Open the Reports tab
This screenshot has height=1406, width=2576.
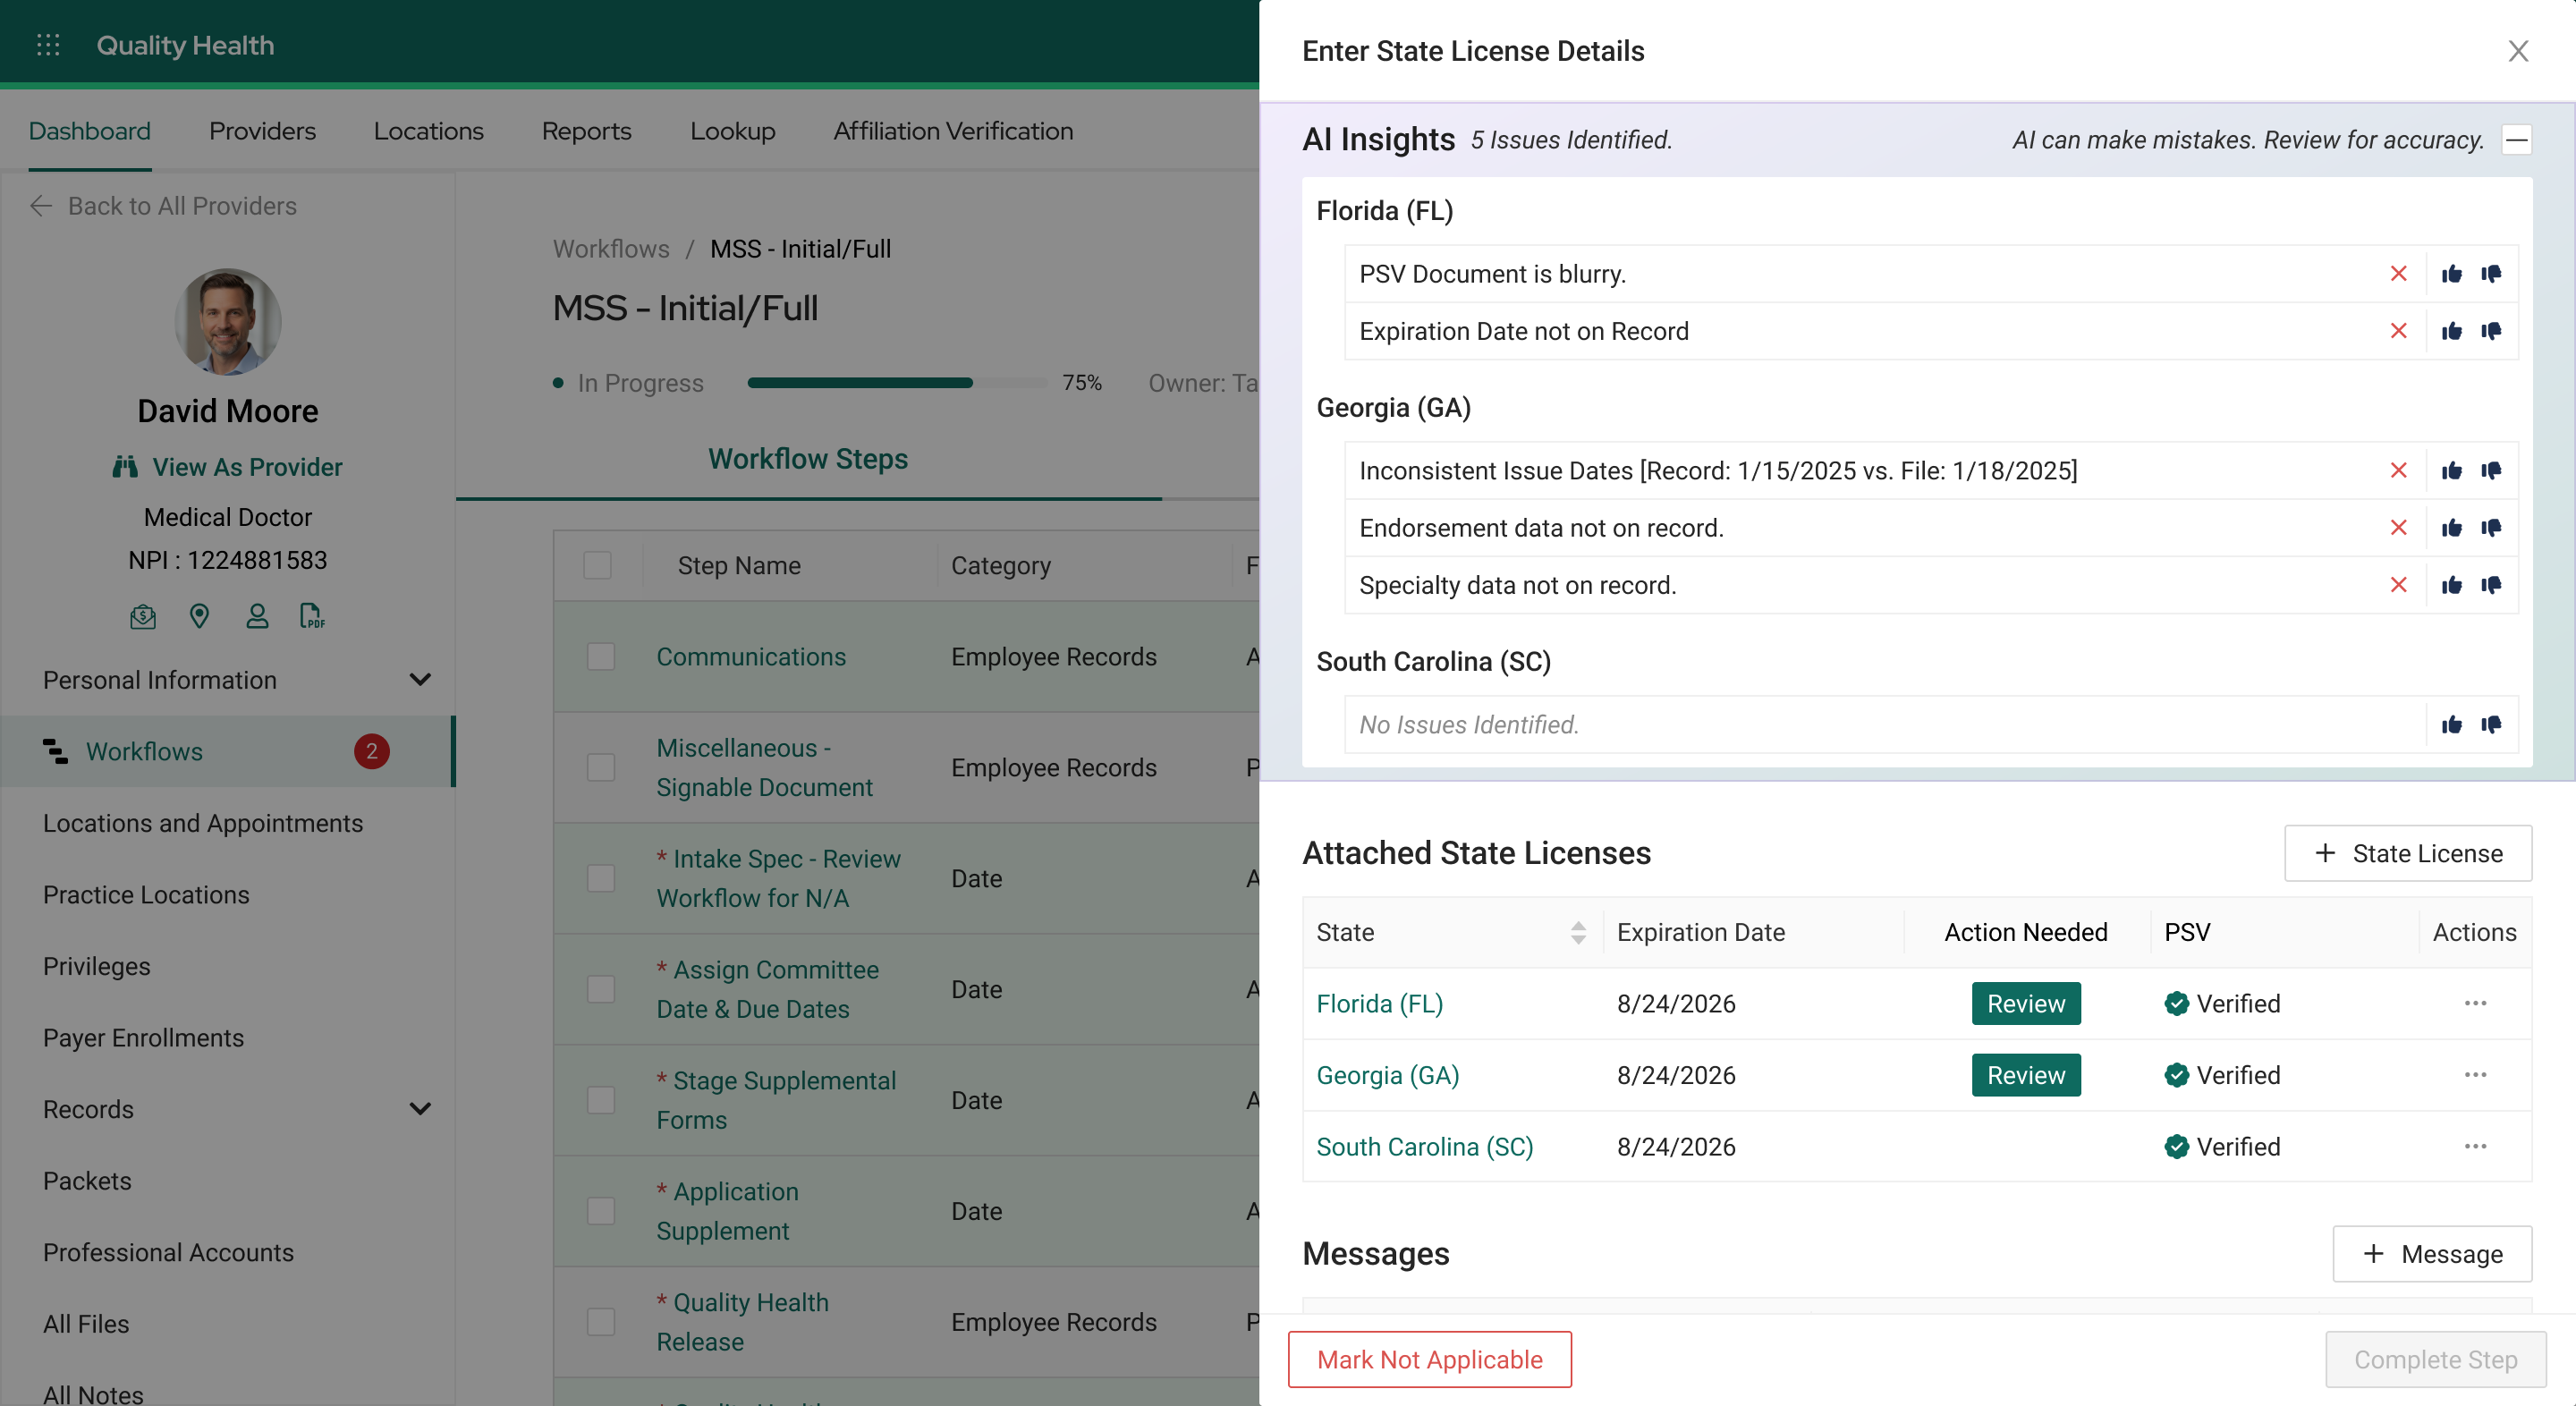[587, 131]
